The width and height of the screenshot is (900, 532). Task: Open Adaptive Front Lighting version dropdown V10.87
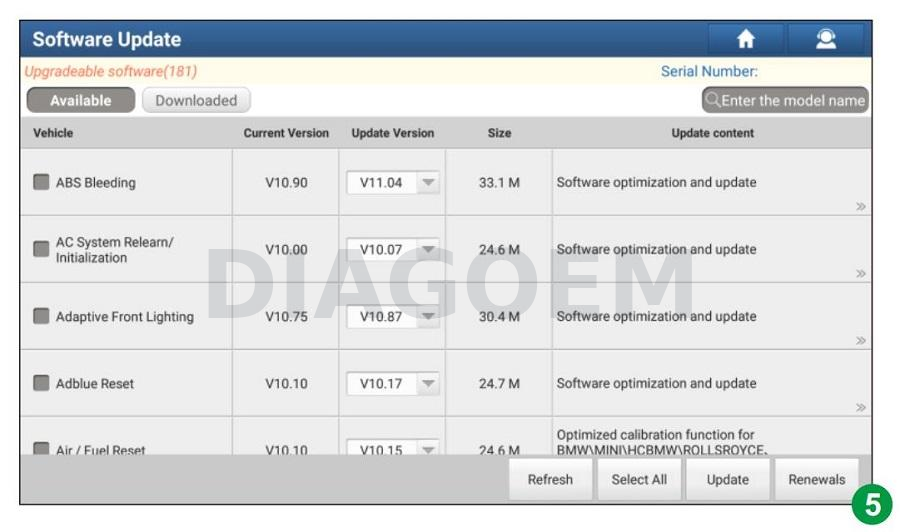pos(393,316)
